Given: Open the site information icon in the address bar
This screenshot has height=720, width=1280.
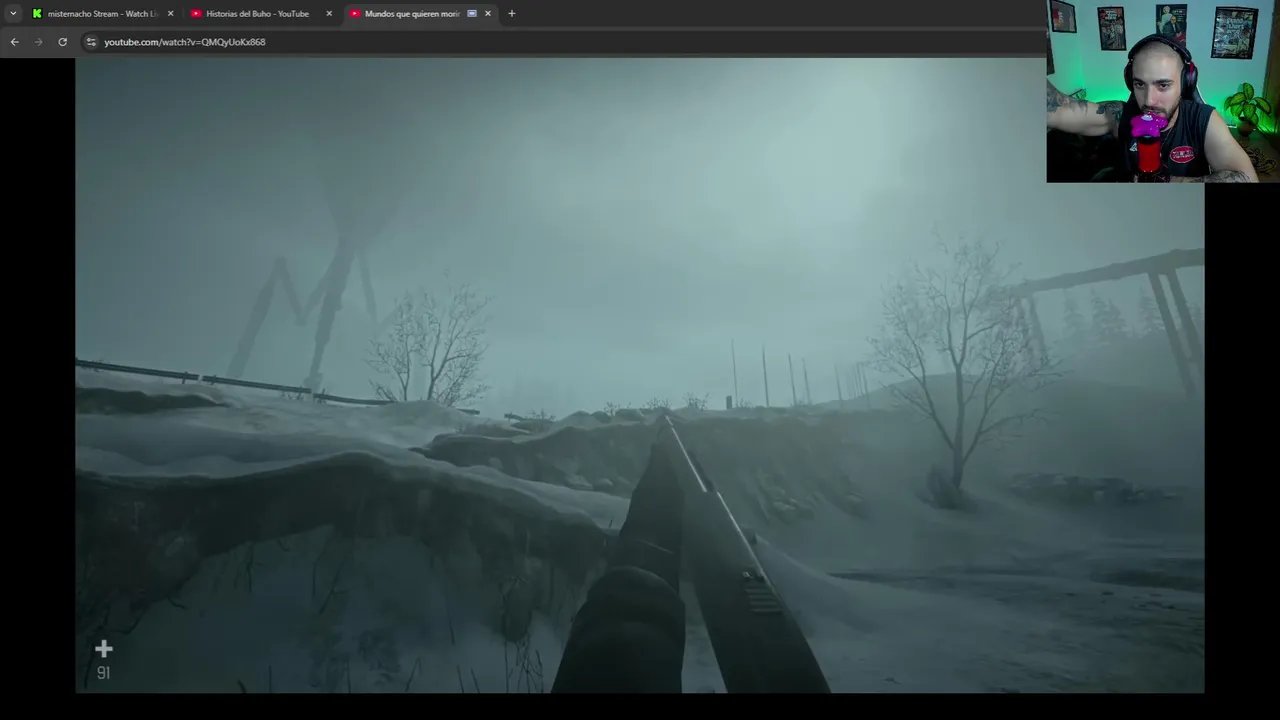Looking at the screenshot, I should (x=91, y=42).
